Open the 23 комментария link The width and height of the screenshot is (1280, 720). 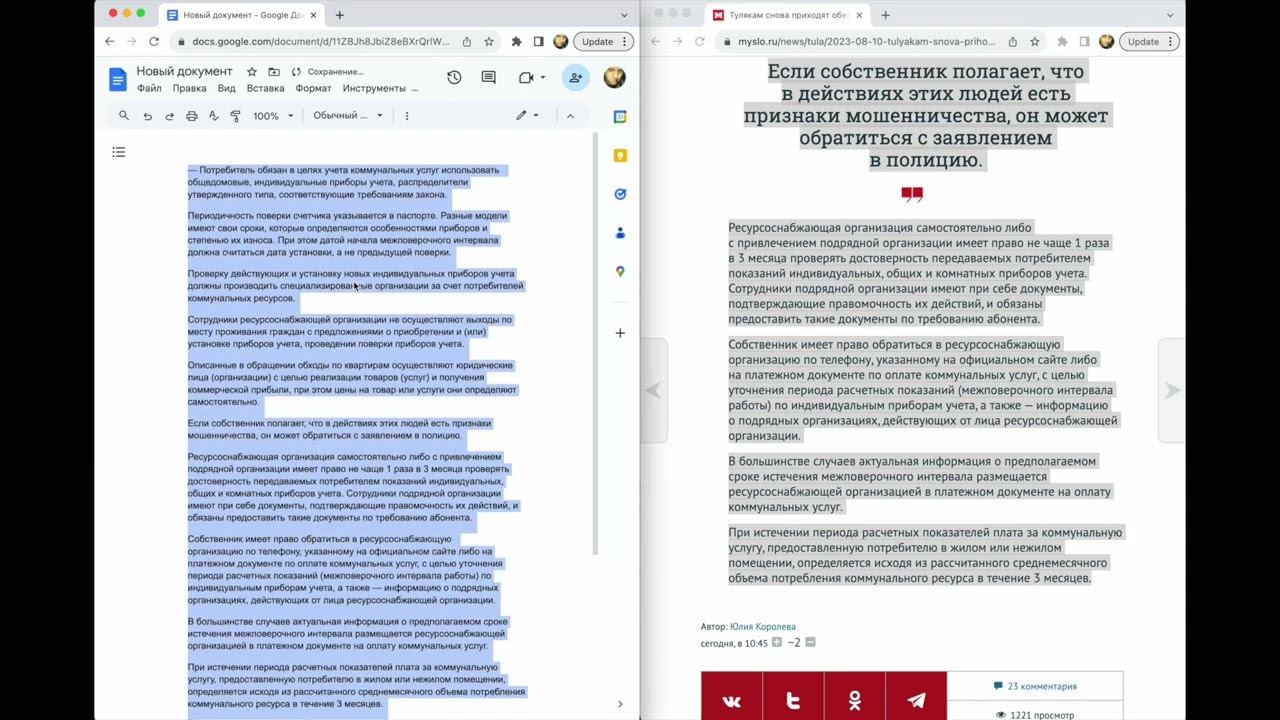click(x=1035, y=686)
